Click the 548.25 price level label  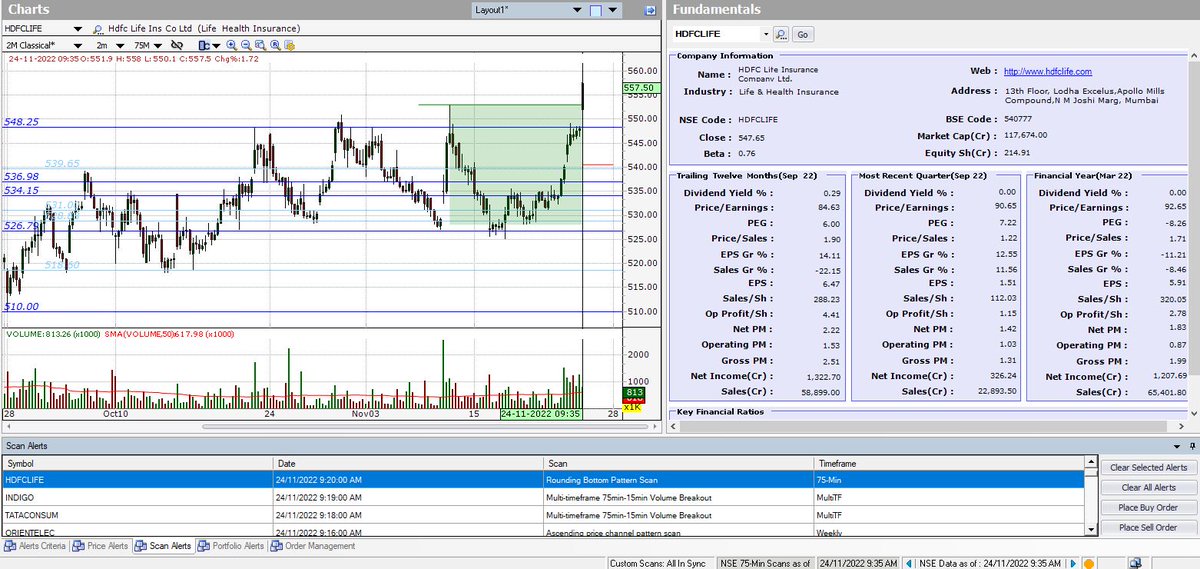coord(21,121)
